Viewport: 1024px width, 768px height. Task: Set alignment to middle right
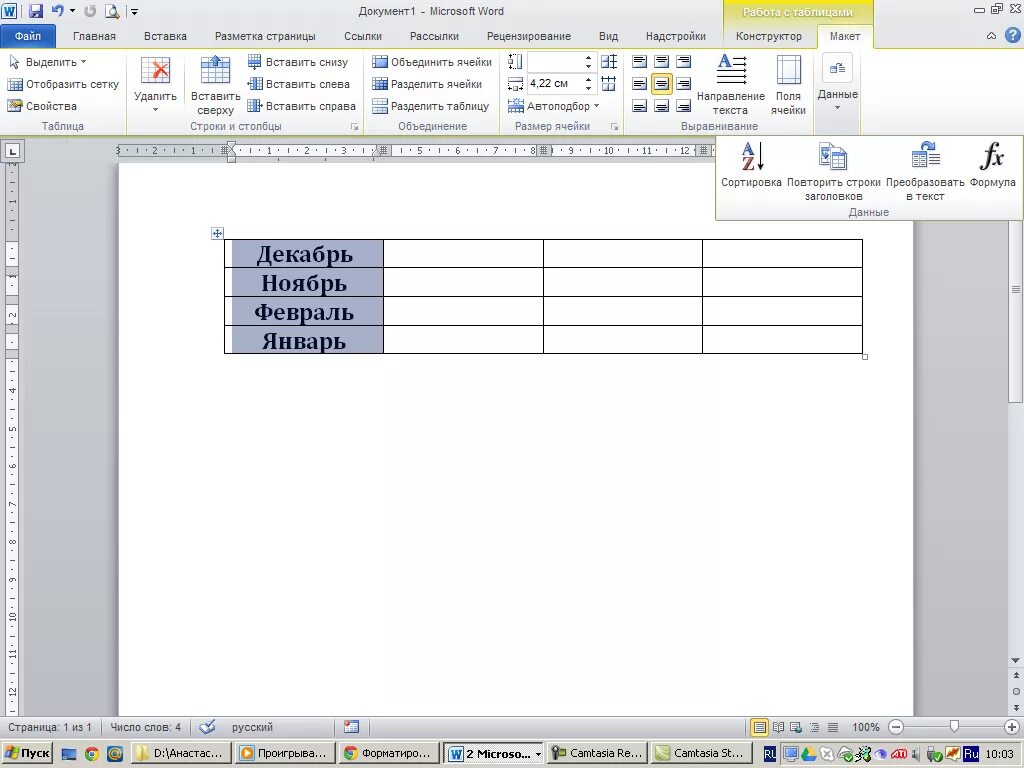point(684,84)
